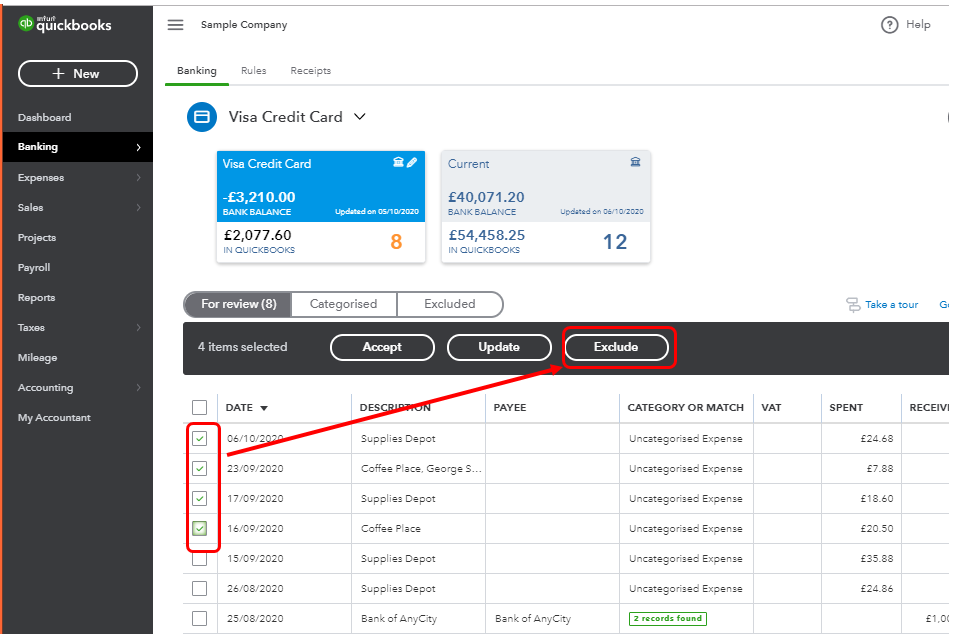Uncheck the 16/09/2020 Coffee Place row checkbox
The width and height of the screenshot is (954, 637).
coord(200,528)
